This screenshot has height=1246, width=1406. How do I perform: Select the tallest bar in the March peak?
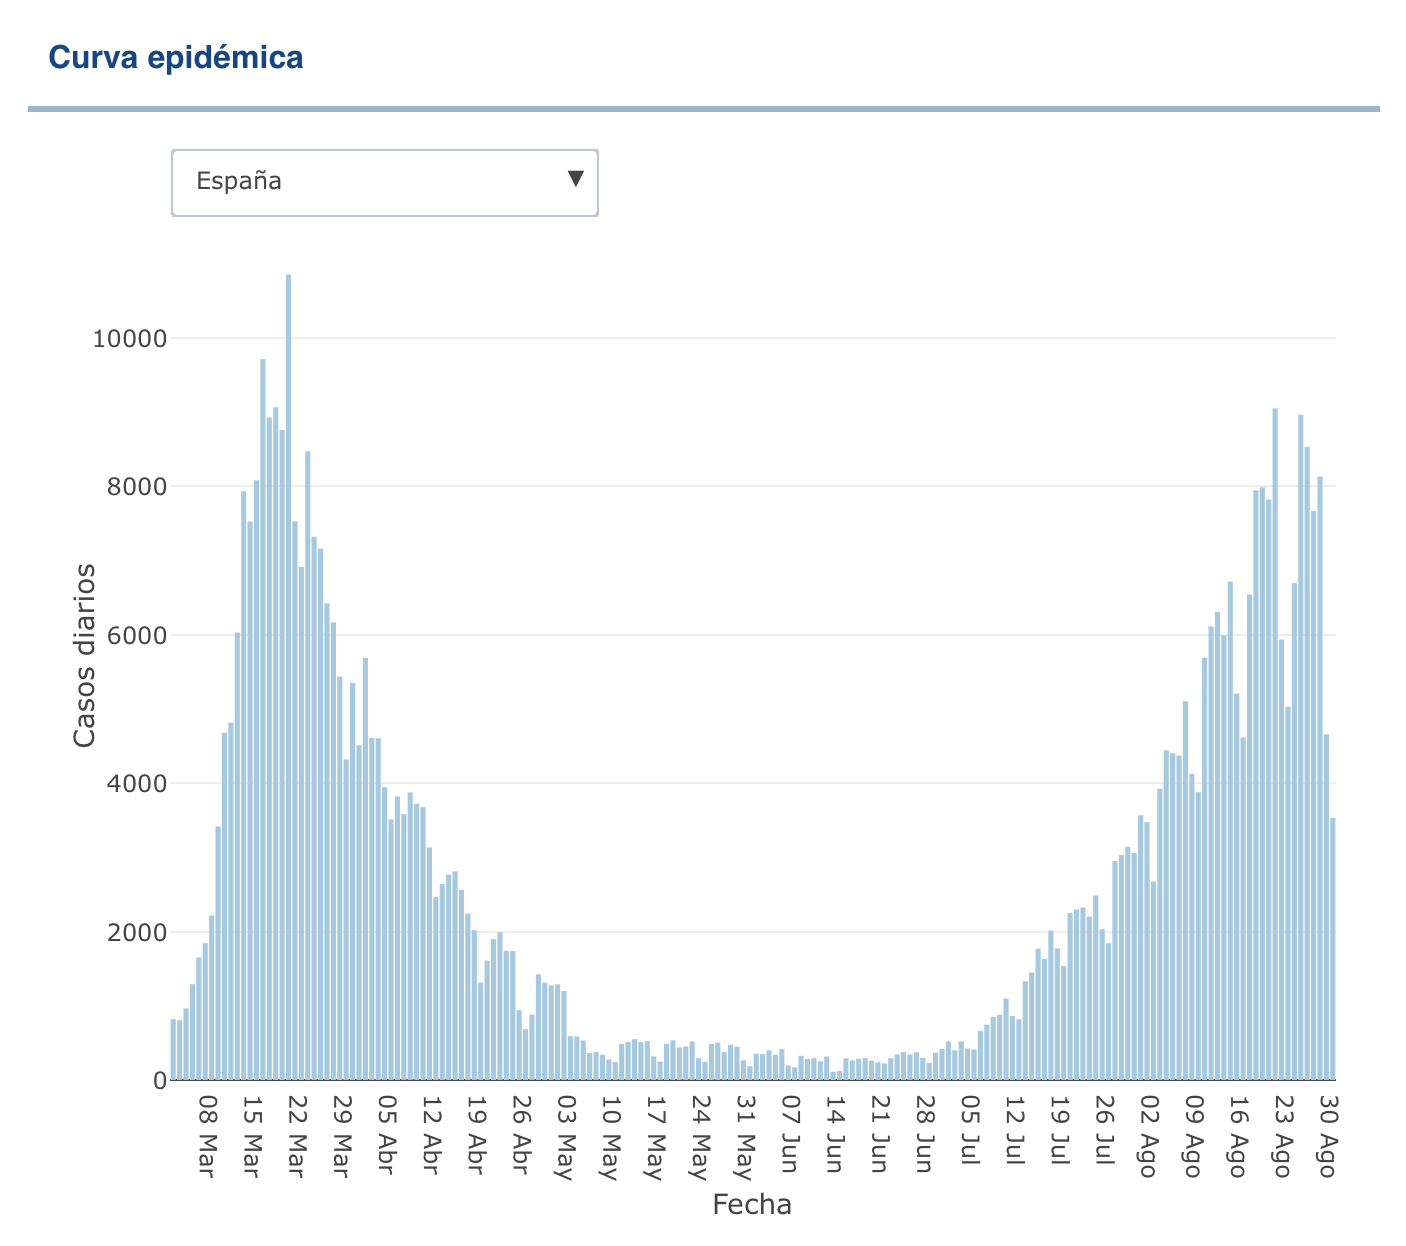pos(289,676)
